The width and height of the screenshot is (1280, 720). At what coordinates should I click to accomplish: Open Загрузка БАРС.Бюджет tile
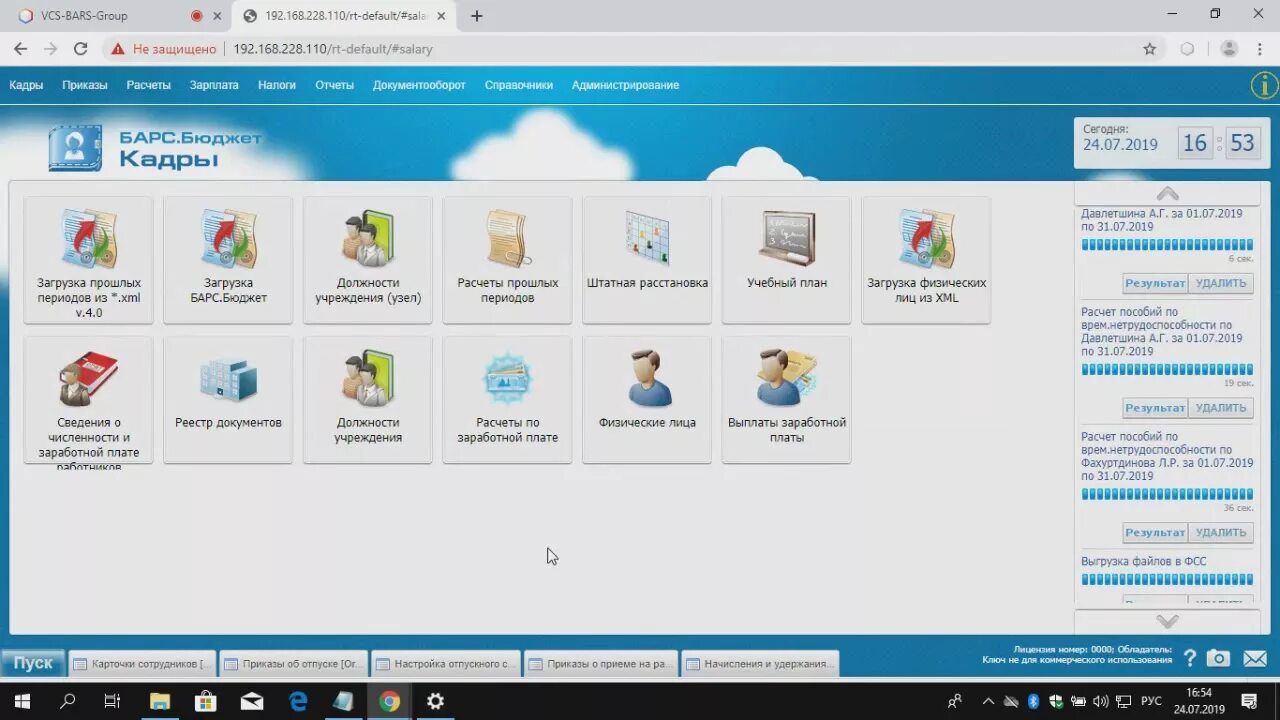coord(228,260)
